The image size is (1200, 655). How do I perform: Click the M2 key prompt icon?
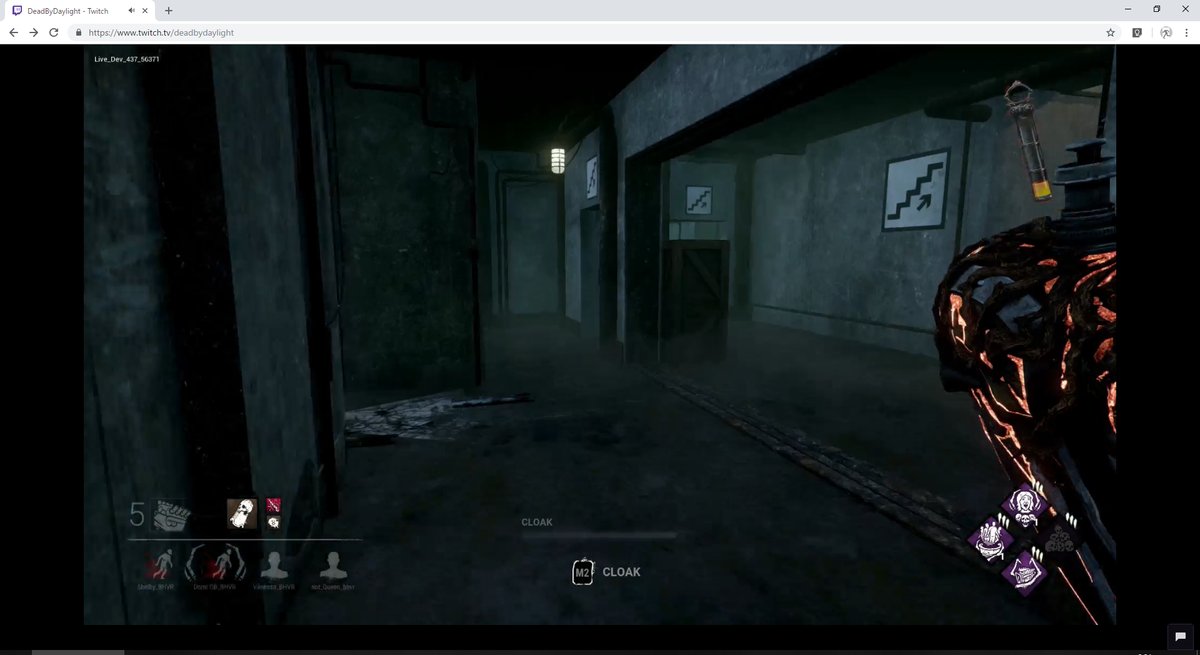pos(582,573)
